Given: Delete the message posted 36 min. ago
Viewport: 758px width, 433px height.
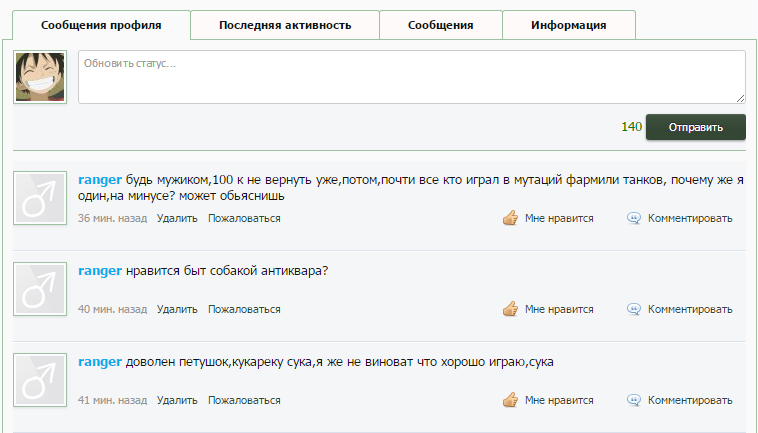Looking at the screenshot, I should click(x=177, y=218).
